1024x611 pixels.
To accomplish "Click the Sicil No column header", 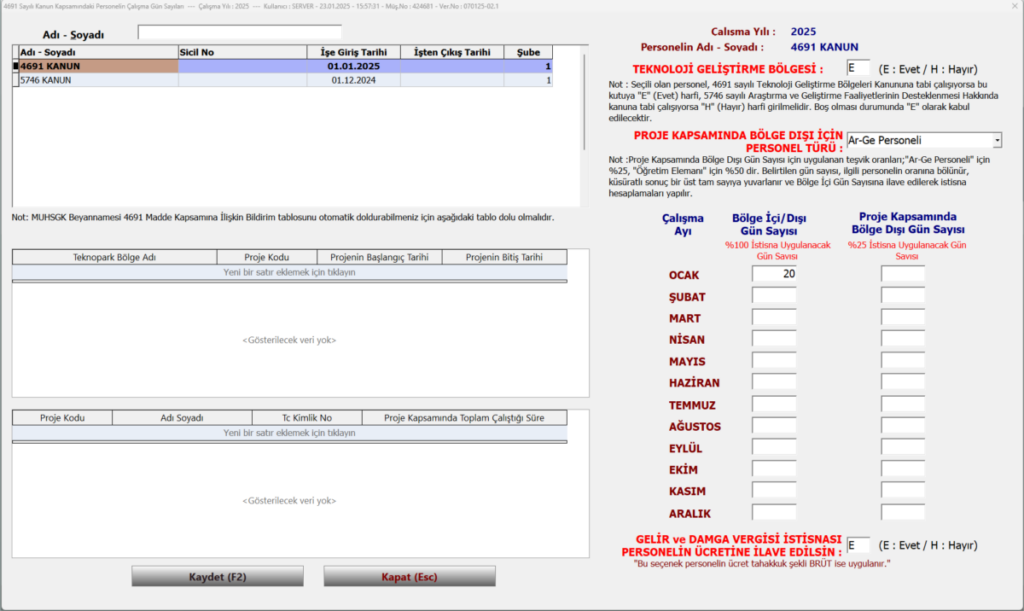I will pos(242,52).
